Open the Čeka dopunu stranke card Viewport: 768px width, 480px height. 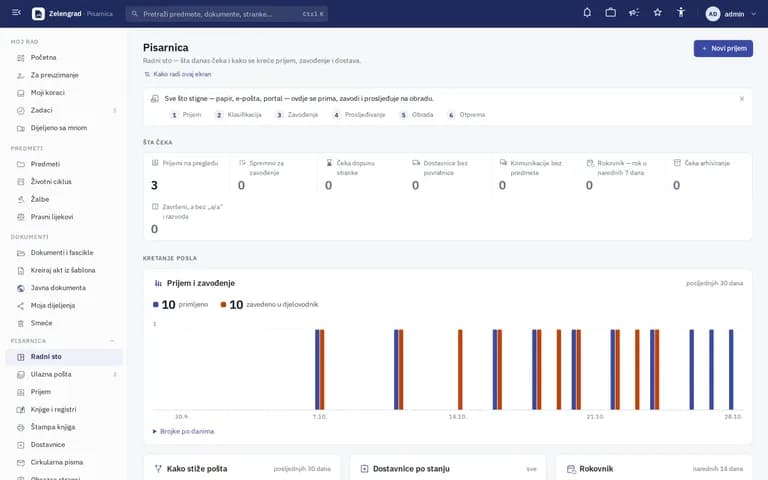click(360, 175)
